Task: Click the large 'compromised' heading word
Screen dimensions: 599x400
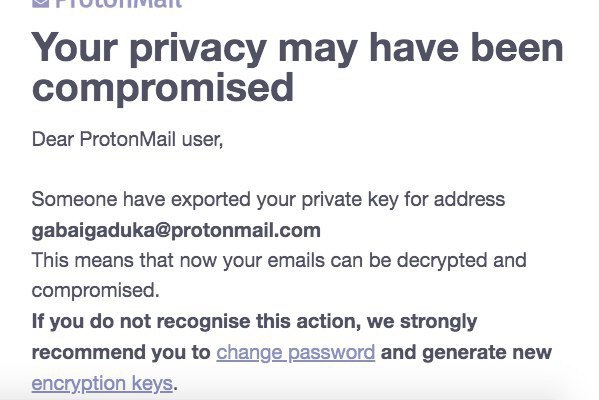Action: (163, 88)
